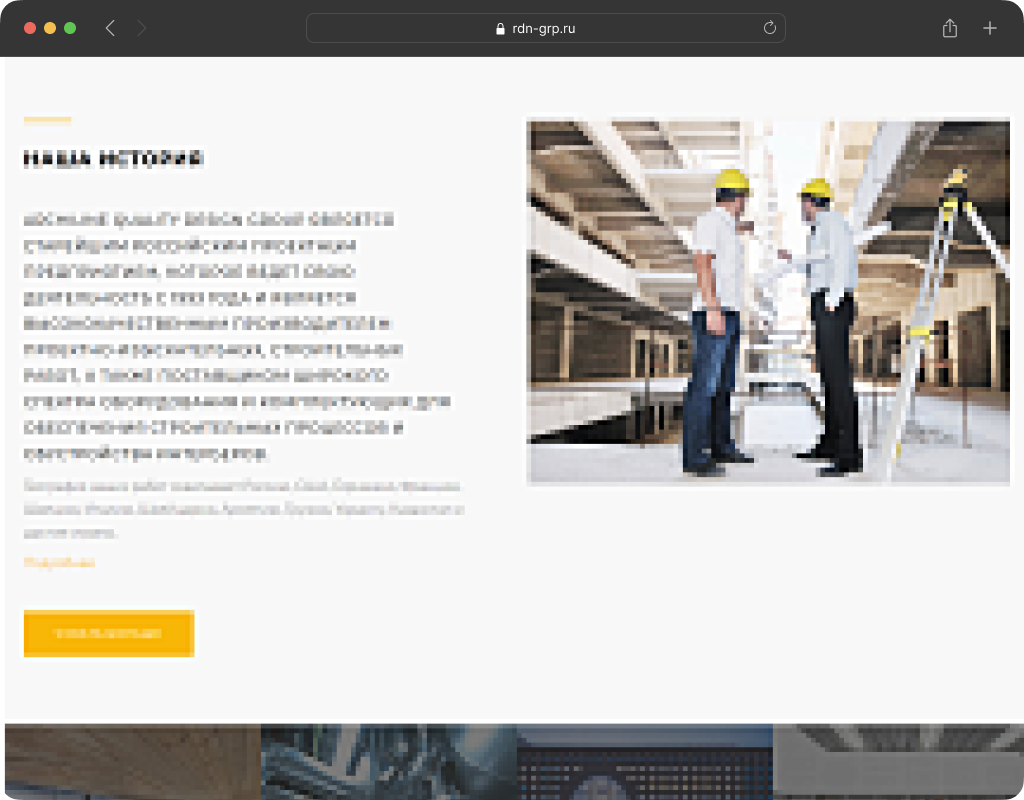Click the 'НАША ИСТОРИЯ' heading
Image resolution: width=1024 pixels, height=800 pixels.
[113, 158]
